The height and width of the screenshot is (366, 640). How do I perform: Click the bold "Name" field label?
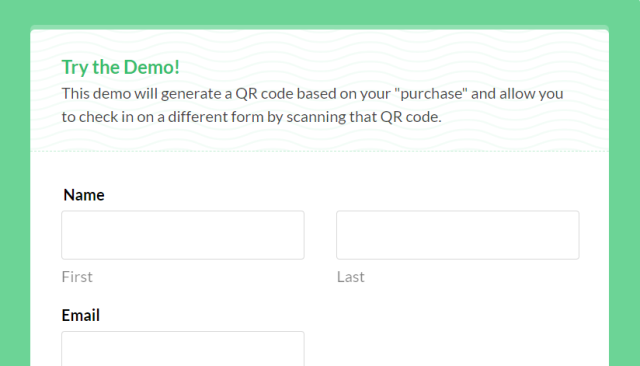(84, 195)
